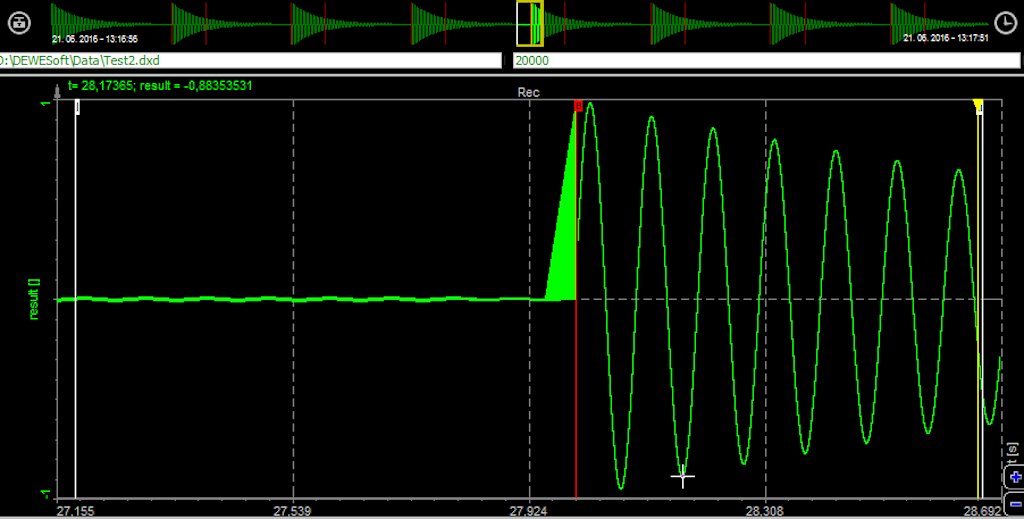Click the Rec label above the graph

(528, 93)
